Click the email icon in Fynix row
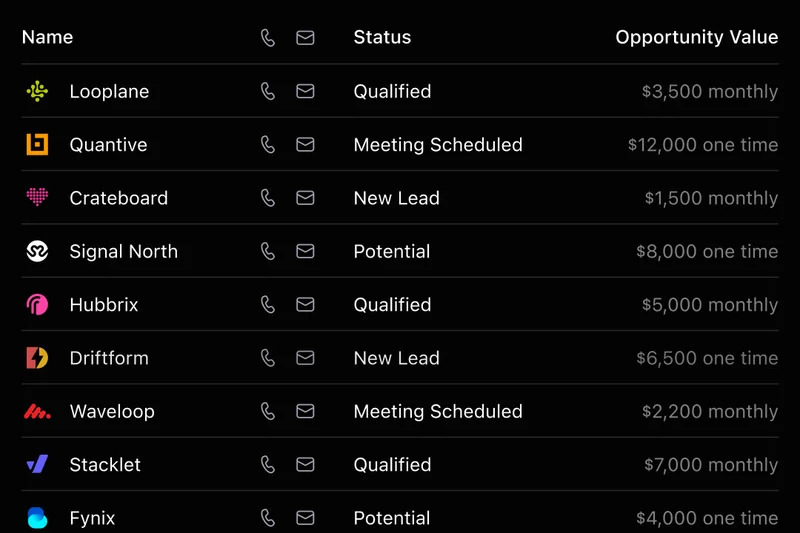 coord(305,518)
